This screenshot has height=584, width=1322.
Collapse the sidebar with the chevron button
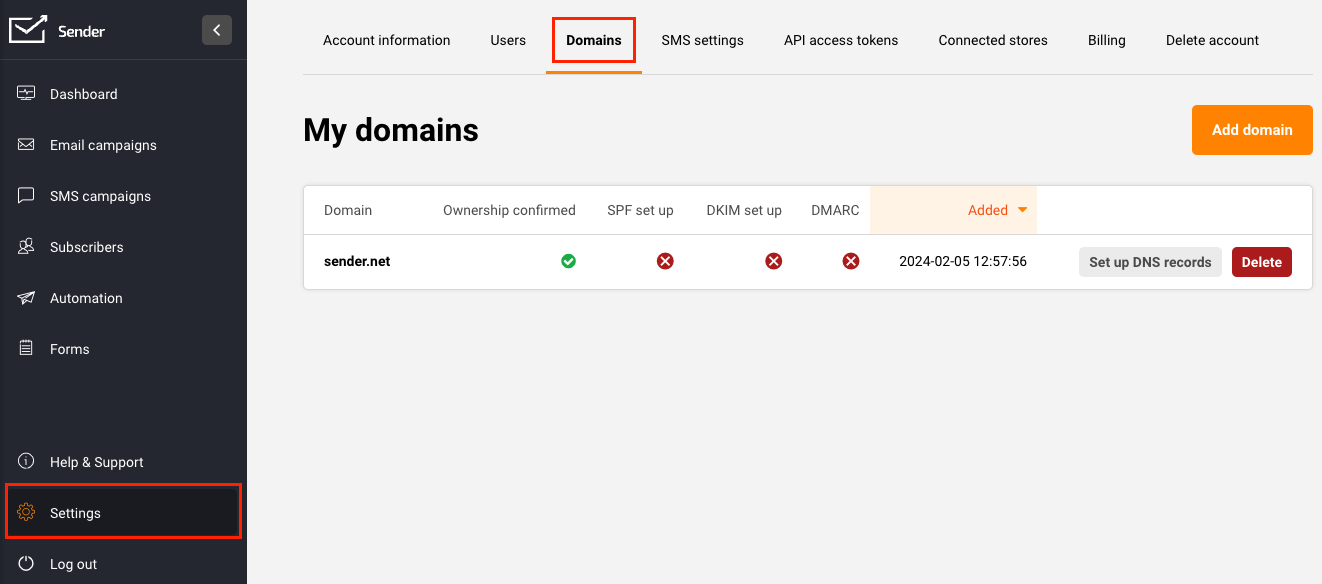217,30
